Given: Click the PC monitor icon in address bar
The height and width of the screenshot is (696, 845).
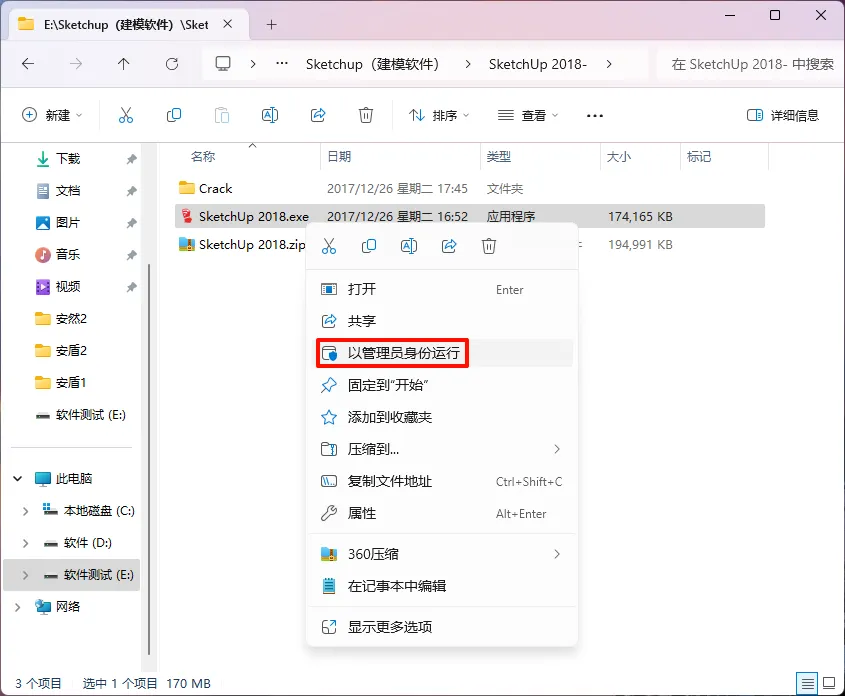Looking at the screenshot, I should pos(223,64).
